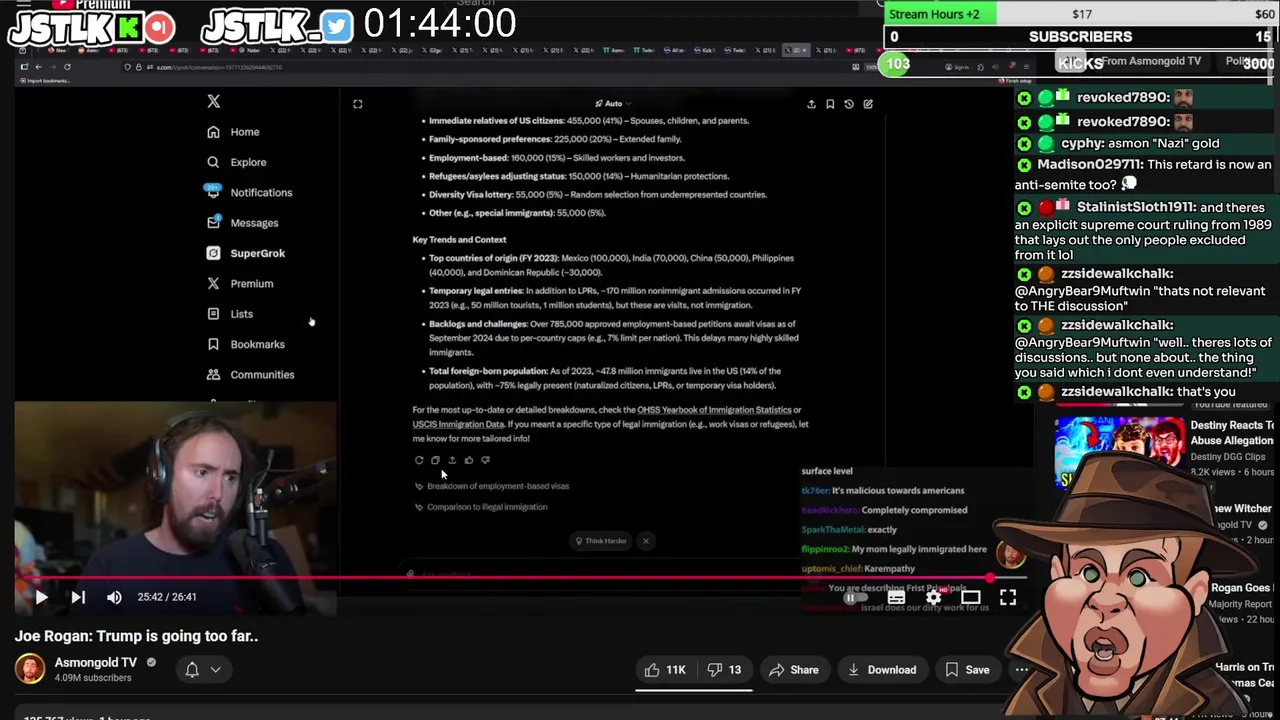Dislike the video
Viewport: 1280px width, 720px height.
tap(725, 670)
